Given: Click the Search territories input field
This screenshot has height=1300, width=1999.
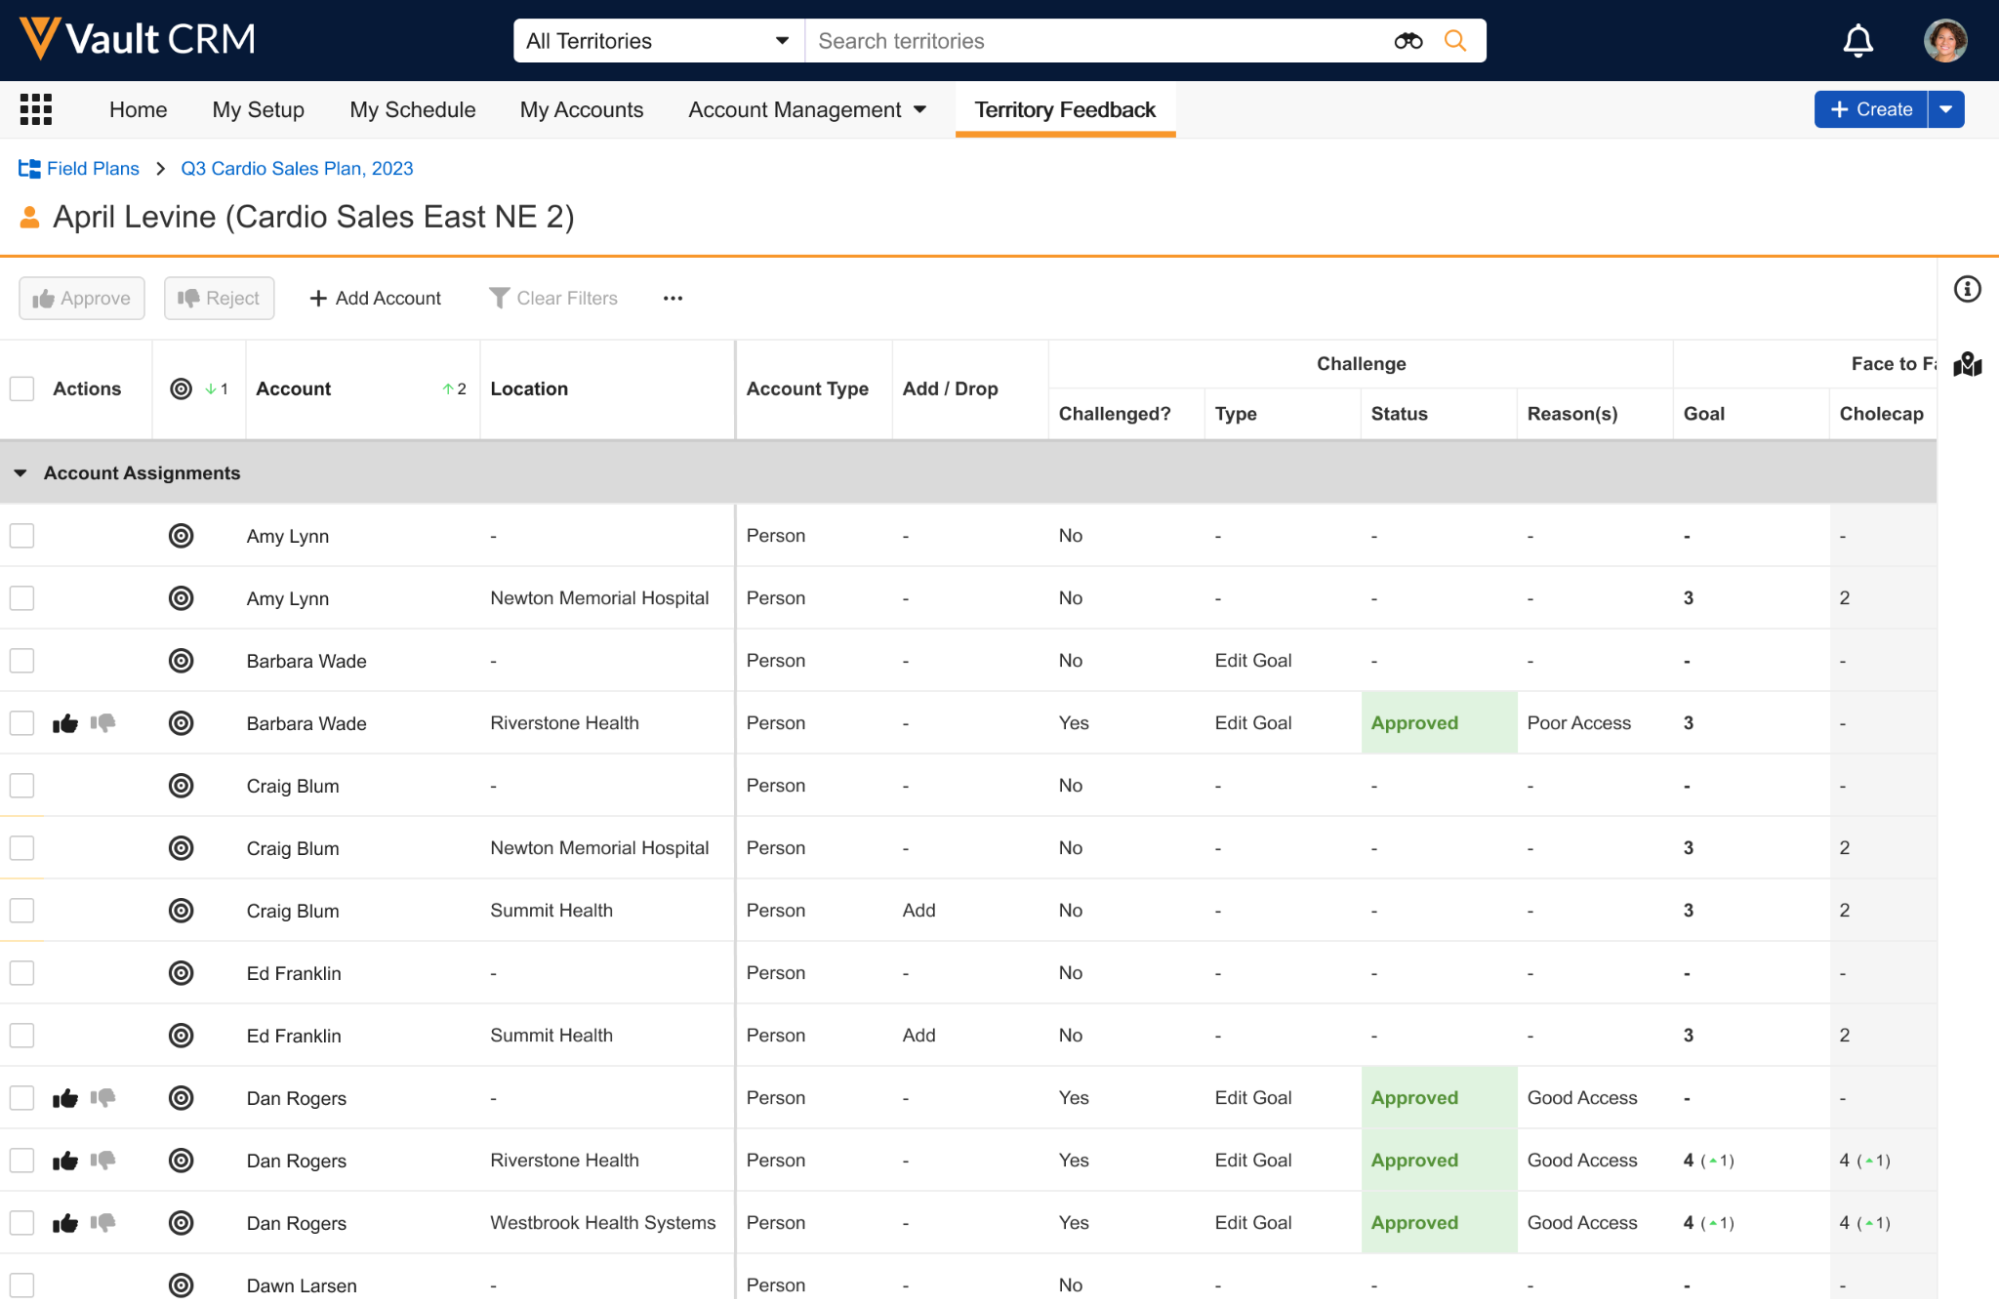Looking at the screenshot, I should [1095, 41].
